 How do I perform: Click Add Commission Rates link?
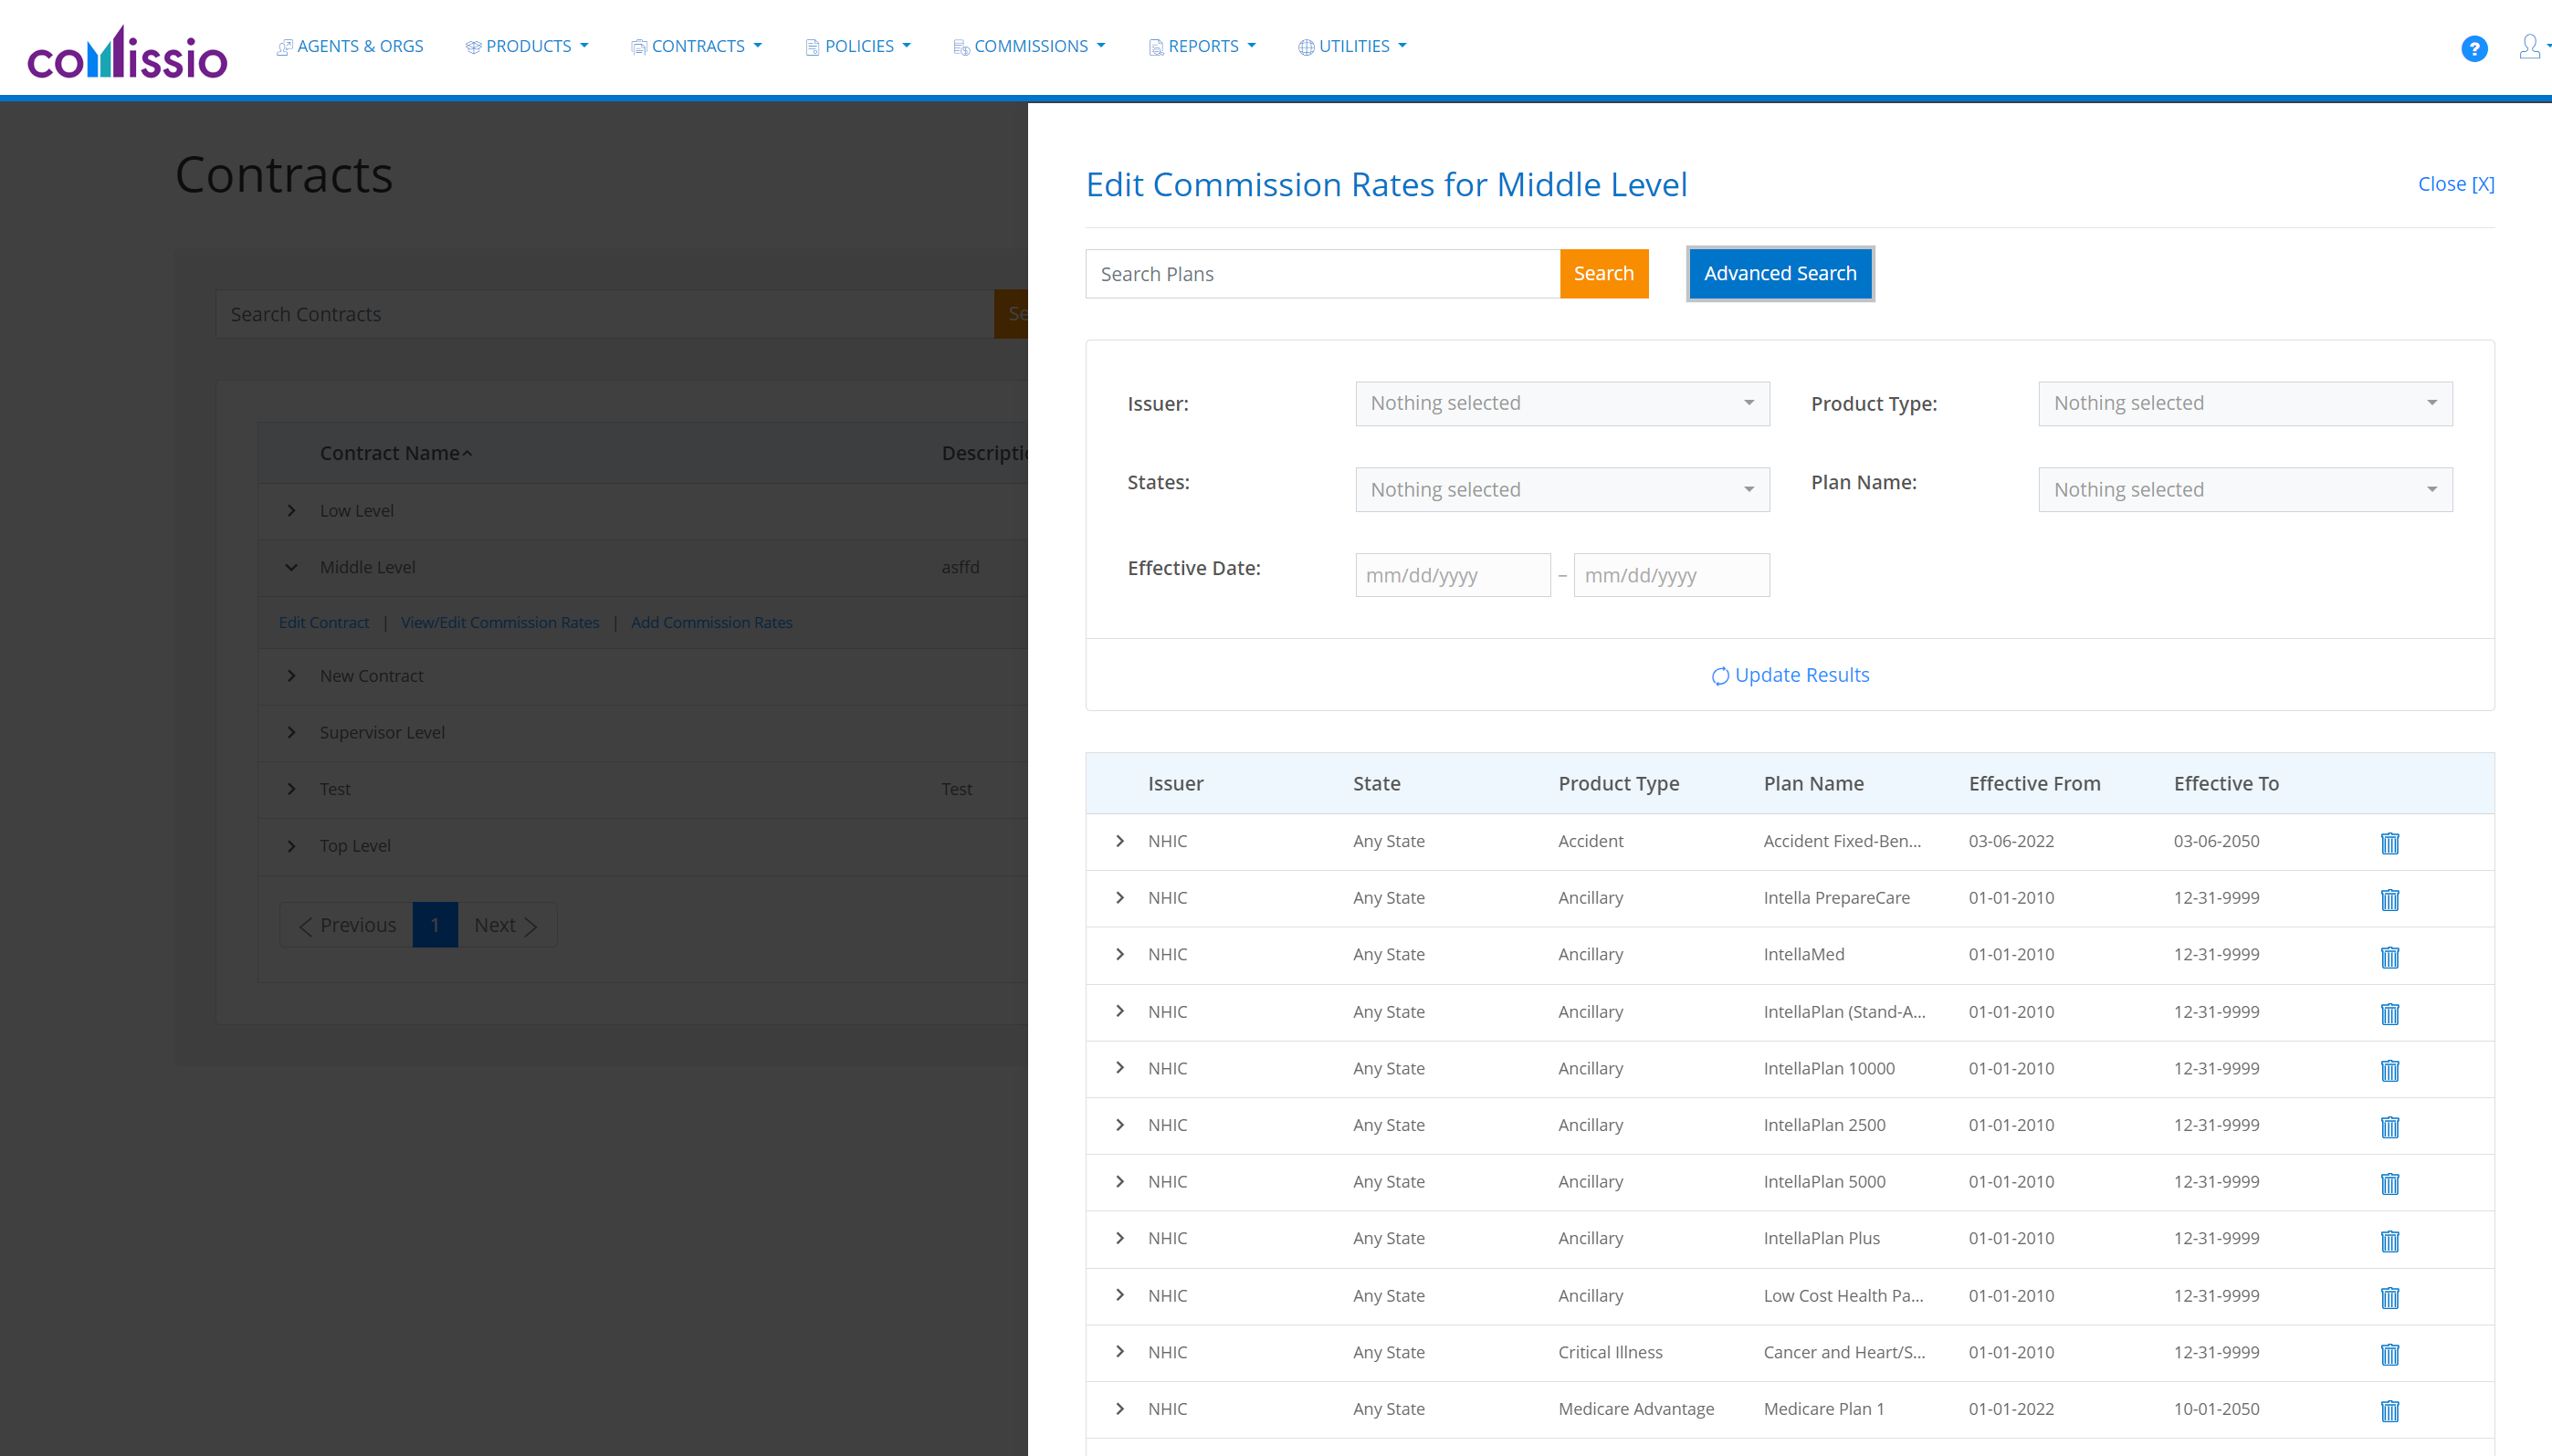pos(711,622)
